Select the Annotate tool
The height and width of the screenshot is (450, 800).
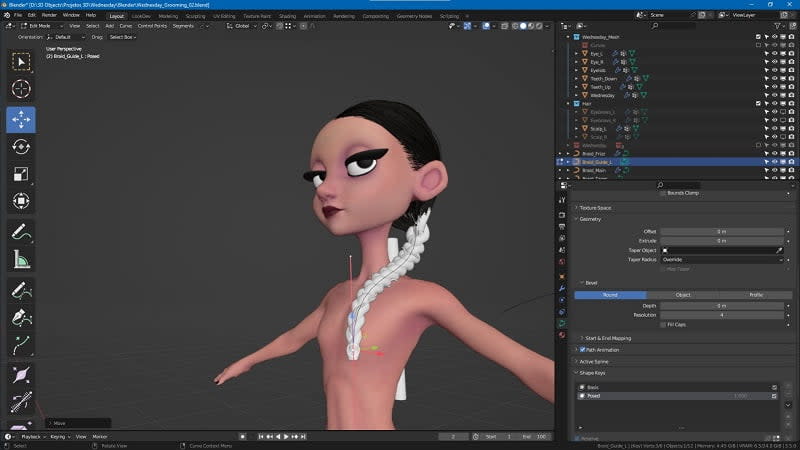pos(21,232)
